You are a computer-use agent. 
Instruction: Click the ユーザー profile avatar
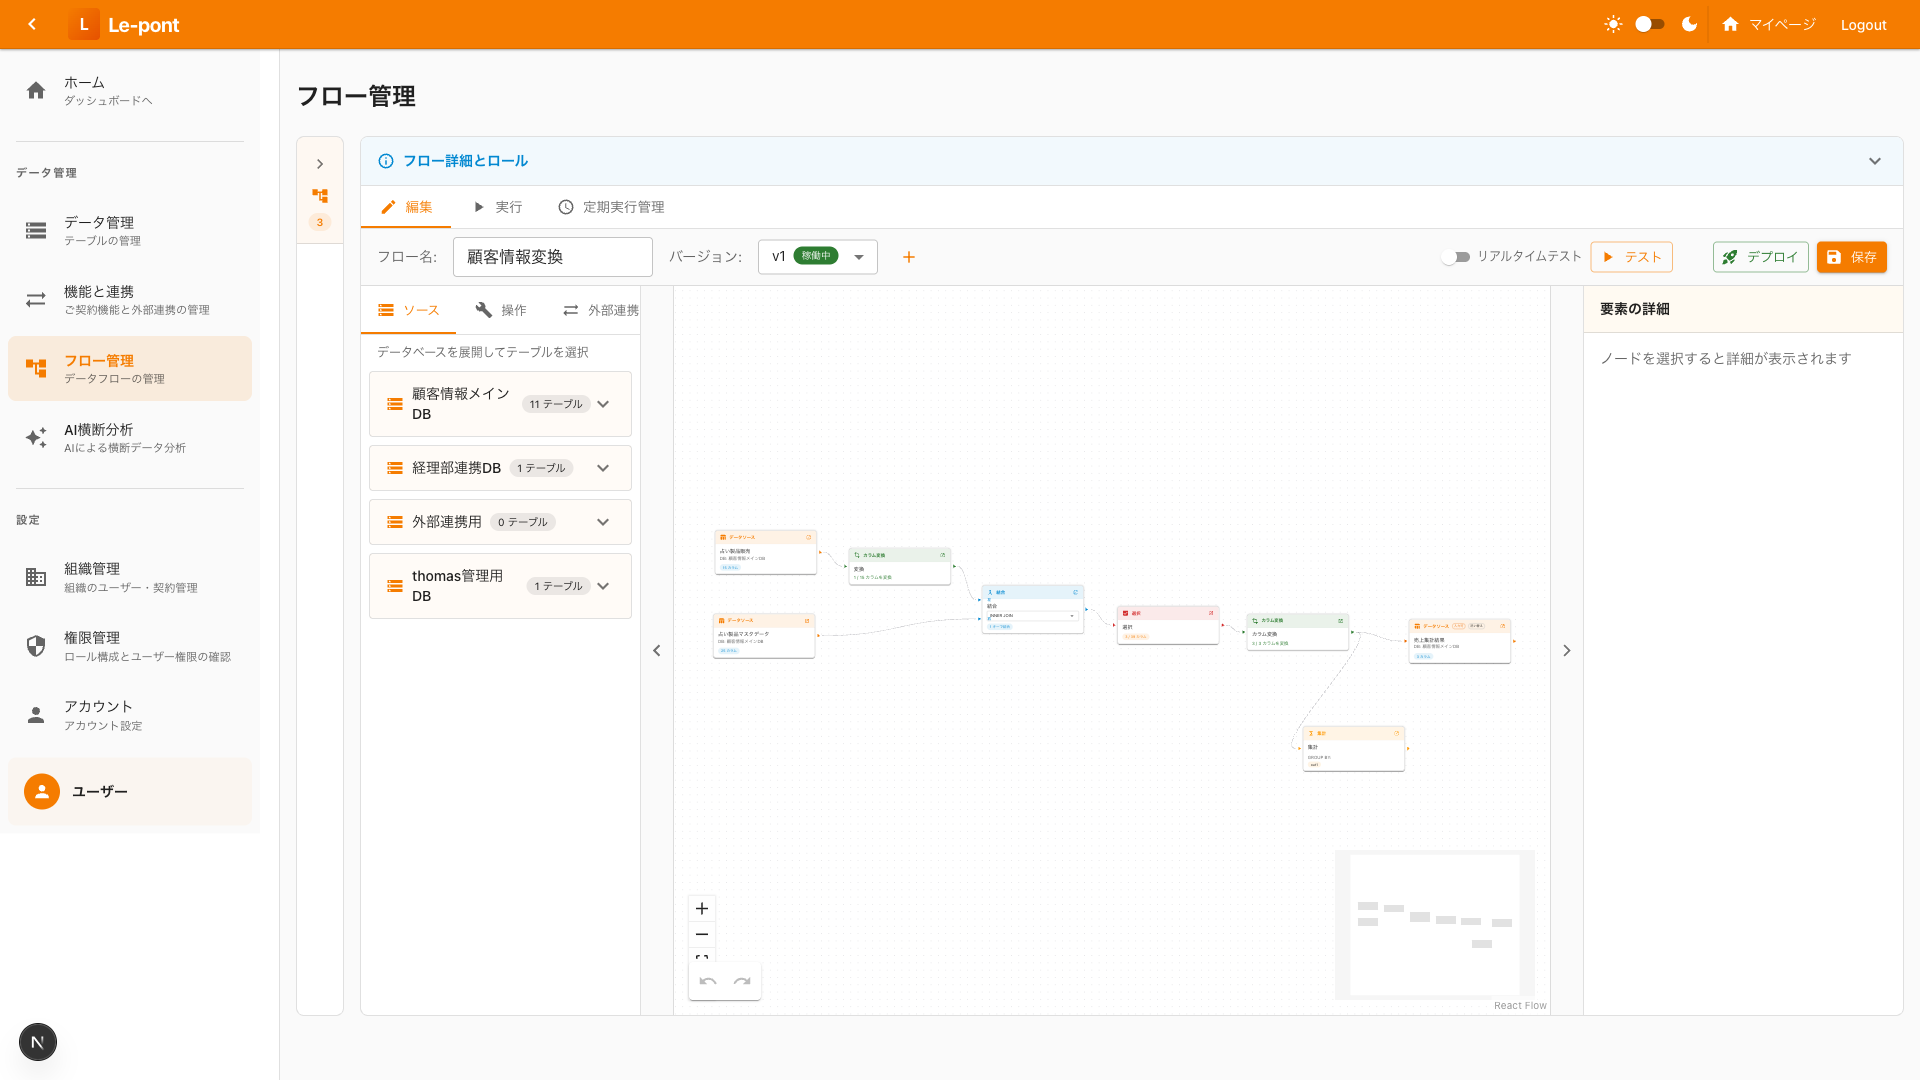[x=42, y=791]
